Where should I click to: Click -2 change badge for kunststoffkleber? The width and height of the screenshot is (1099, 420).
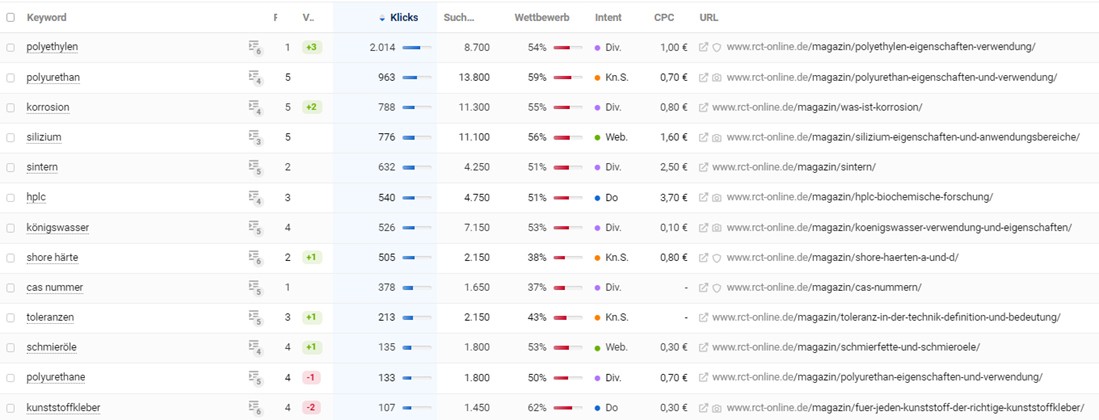(312, 408)
